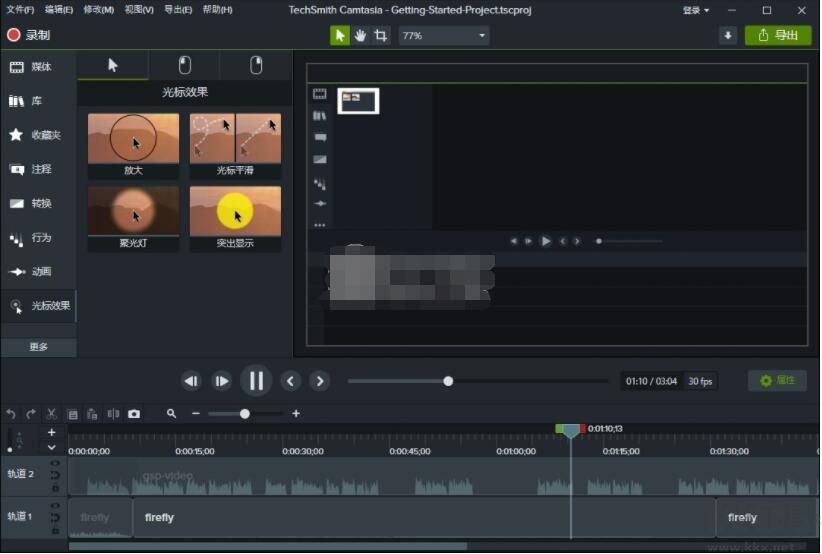The height and width of the screenshot is (554, 822).
Task: Toggle the lock on 轨道 2
Action: coord(55,487)
